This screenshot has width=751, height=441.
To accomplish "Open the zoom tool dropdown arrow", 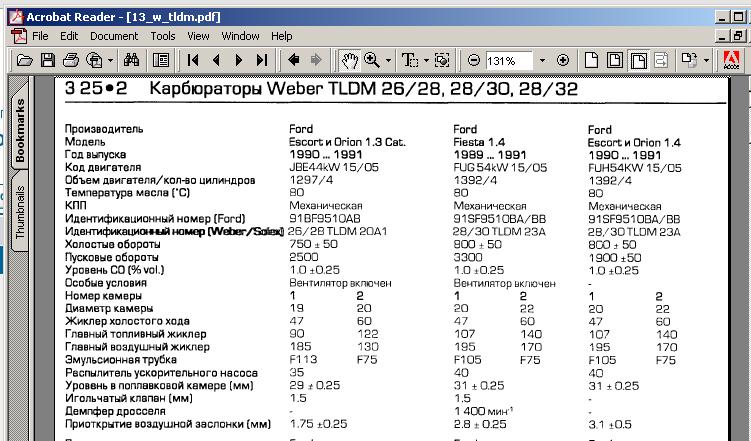I will coord(388,61).
